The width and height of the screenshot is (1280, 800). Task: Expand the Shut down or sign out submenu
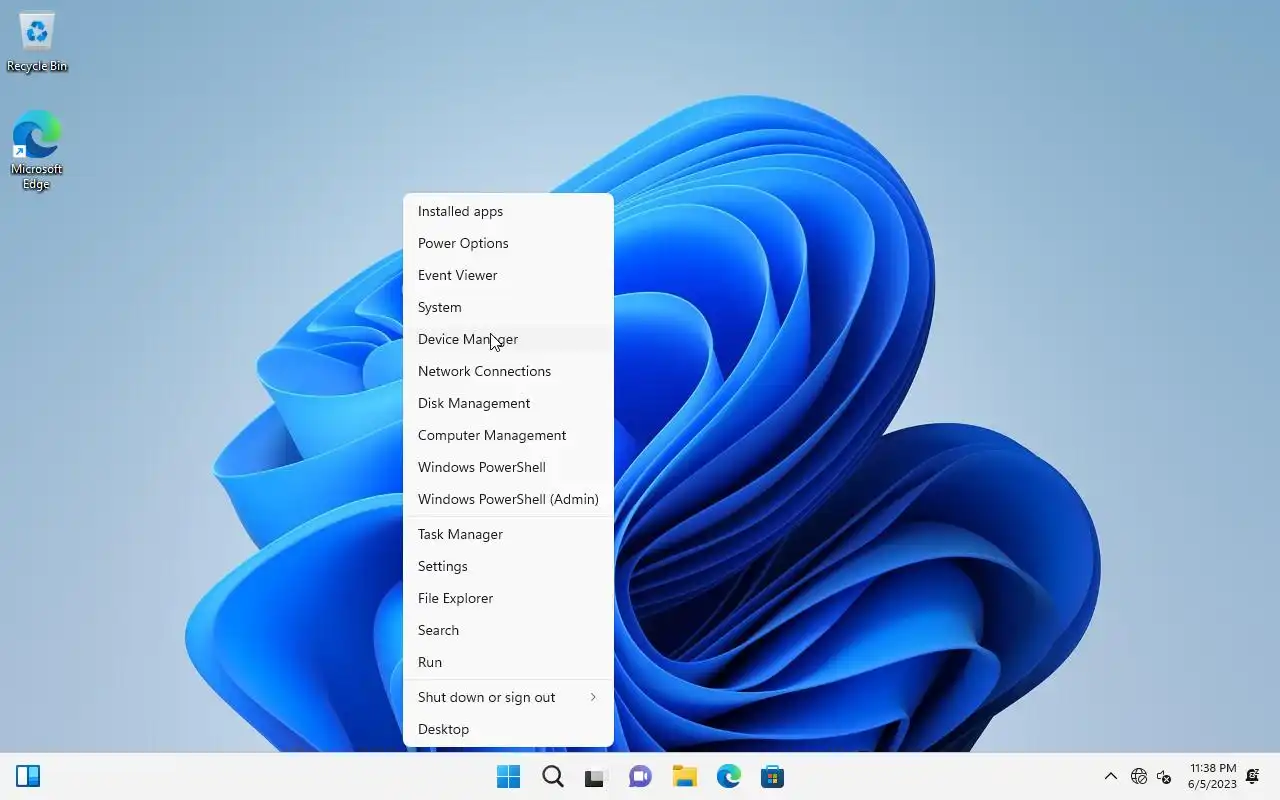(508, 697)
